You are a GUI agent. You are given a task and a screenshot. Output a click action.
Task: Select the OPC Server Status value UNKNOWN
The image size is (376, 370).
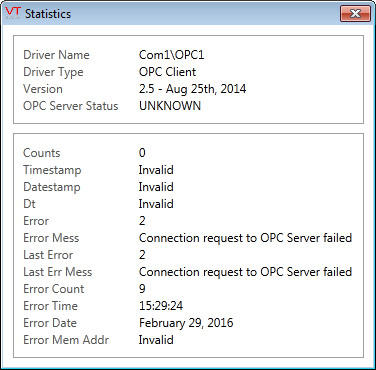pos(170,106)
